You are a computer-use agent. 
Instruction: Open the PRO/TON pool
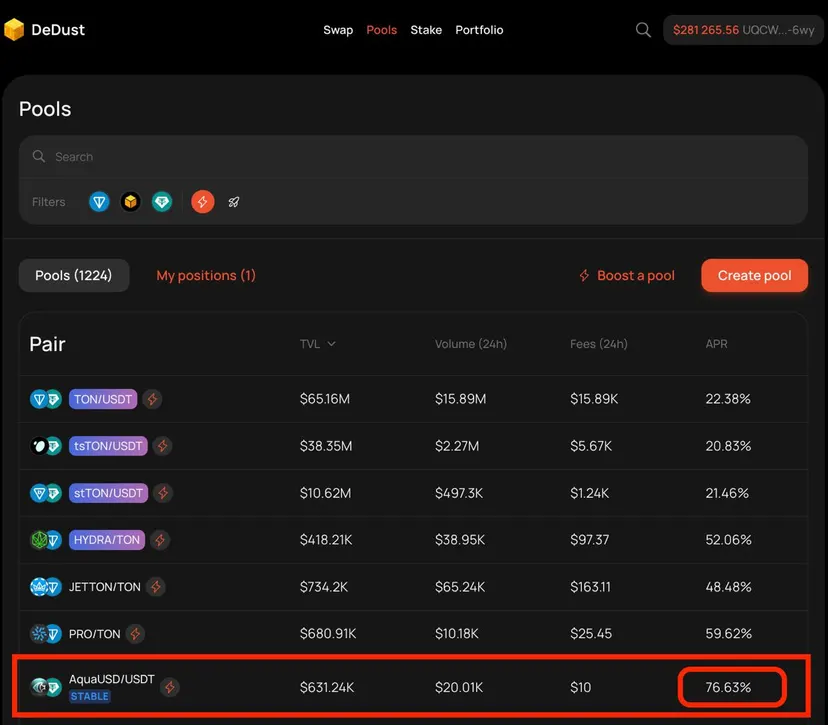click(95, 634)
